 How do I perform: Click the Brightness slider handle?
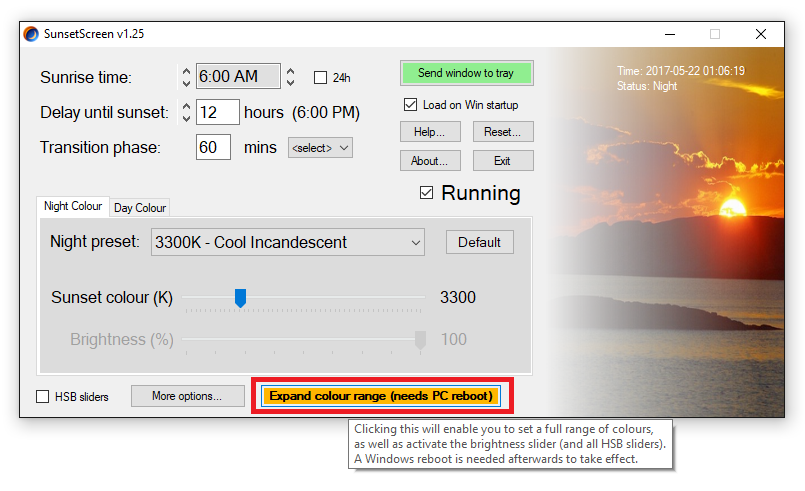420,340
